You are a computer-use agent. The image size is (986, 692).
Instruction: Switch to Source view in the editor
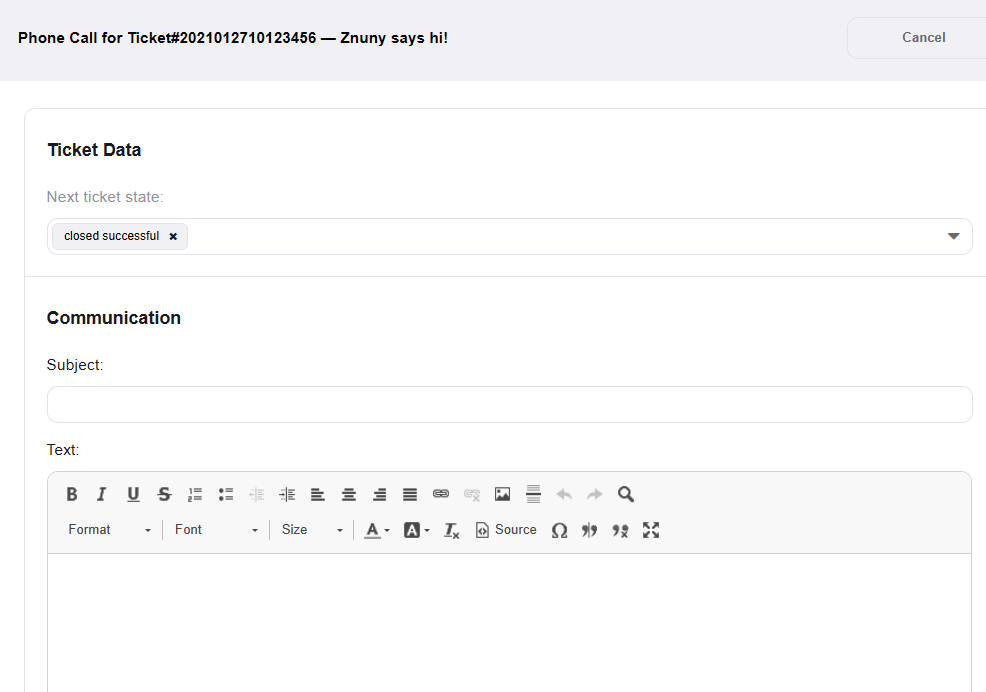506,530
